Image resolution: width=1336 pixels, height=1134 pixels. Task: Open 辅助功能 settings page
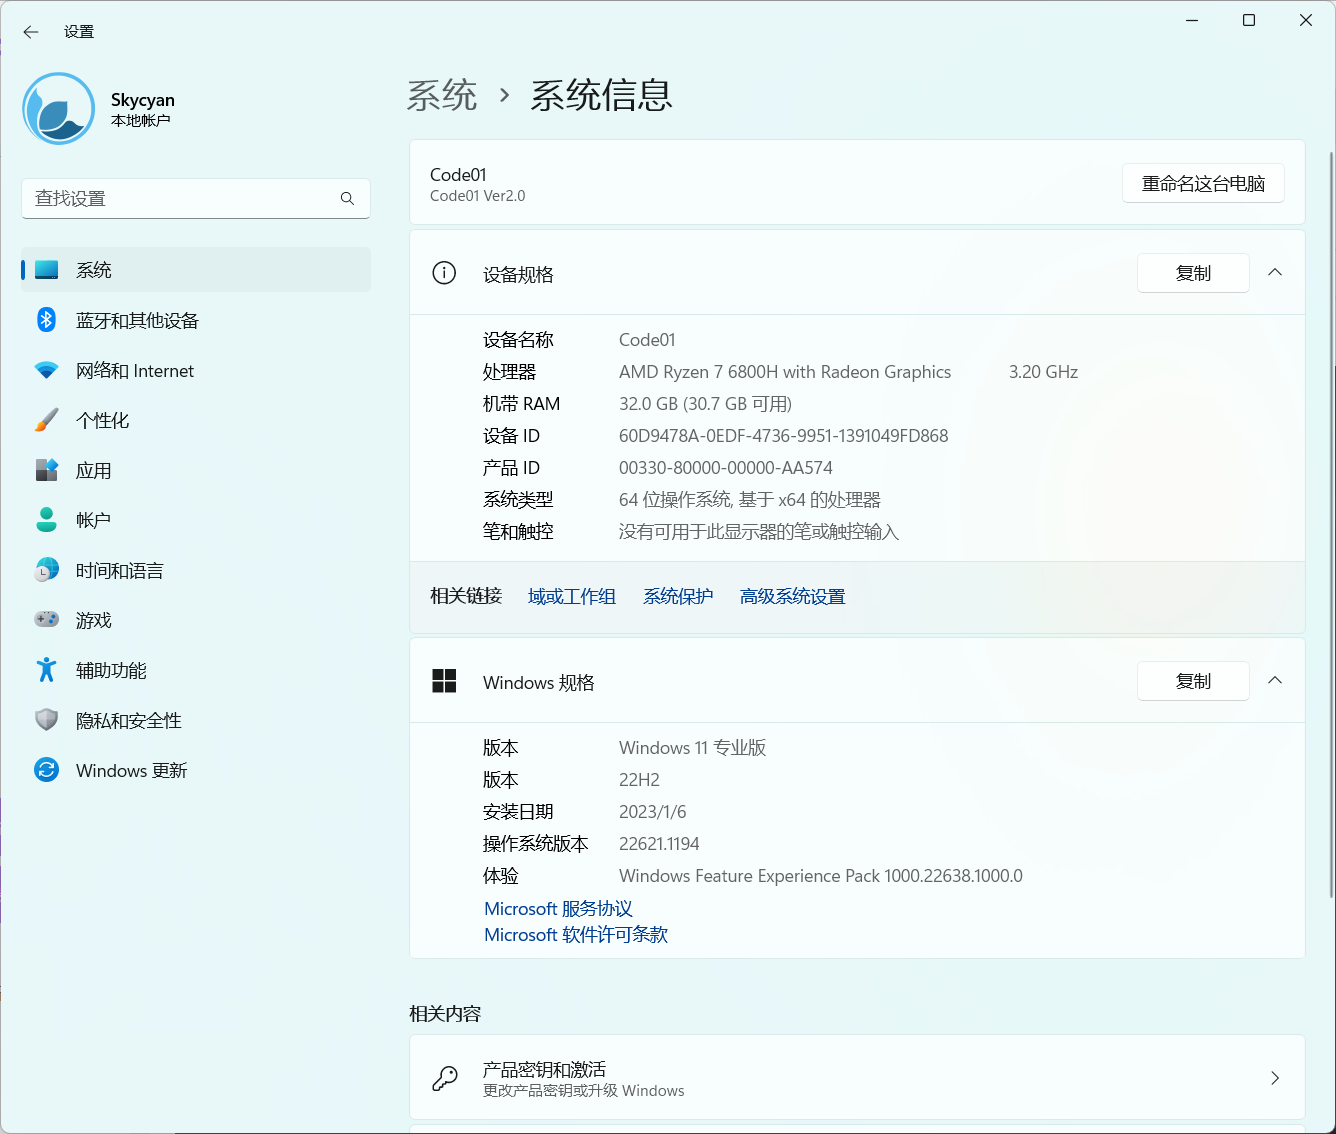point(196,670)
